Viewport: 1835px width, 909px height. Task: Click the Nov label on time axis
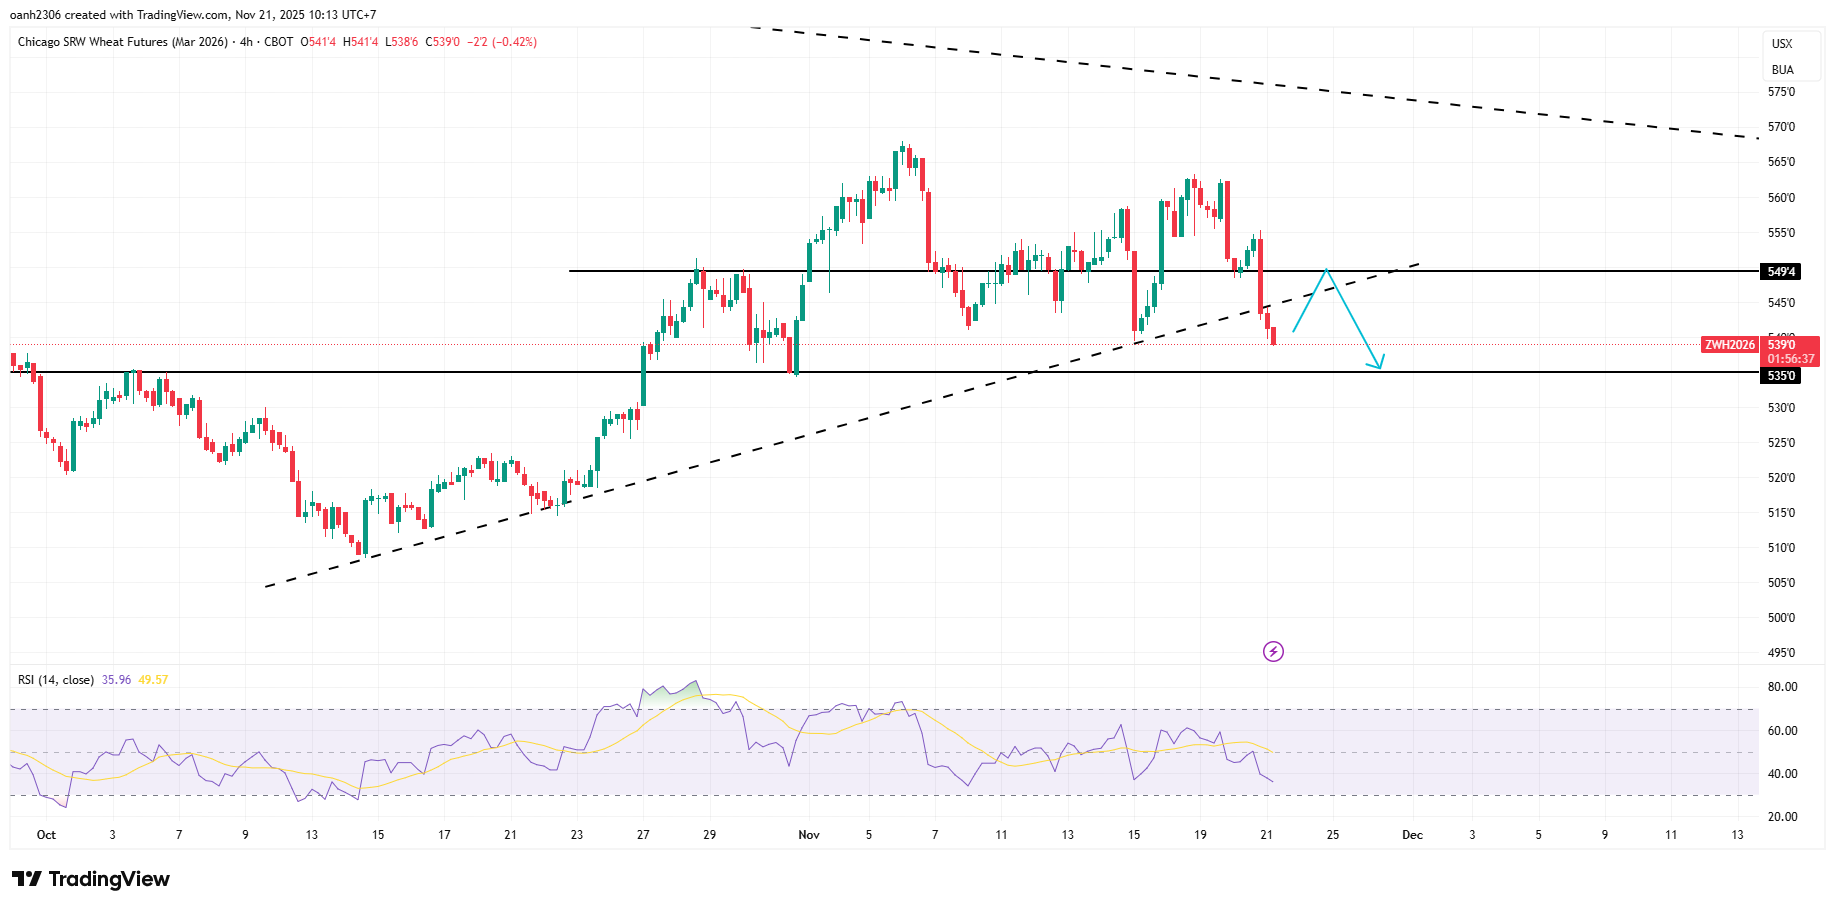pyautogui.click(x=809, y=835)
